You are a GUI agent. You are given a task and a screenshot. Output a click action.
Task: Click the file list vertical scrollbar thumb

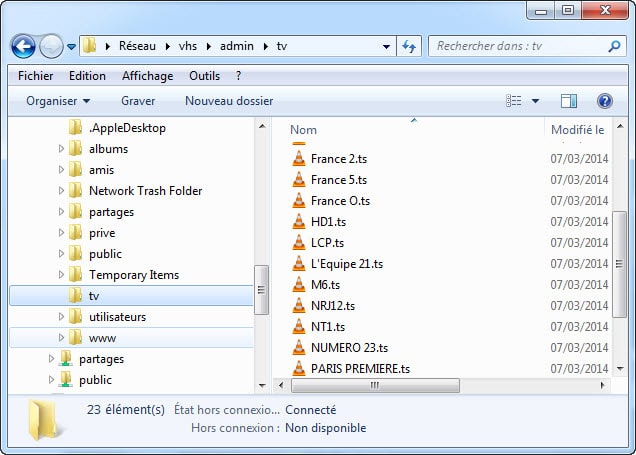click(x=619, y=264)
